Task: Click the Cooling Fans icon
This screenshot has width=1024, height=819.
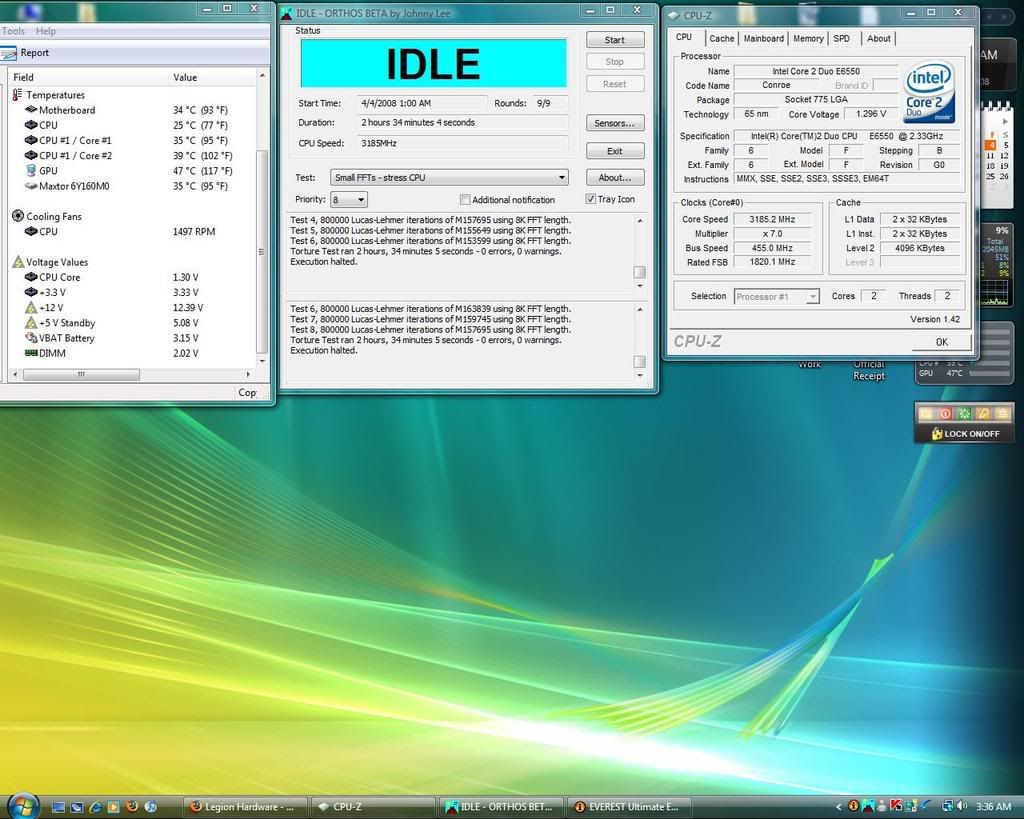Action: pyautogui.click(x=18, y=216)
